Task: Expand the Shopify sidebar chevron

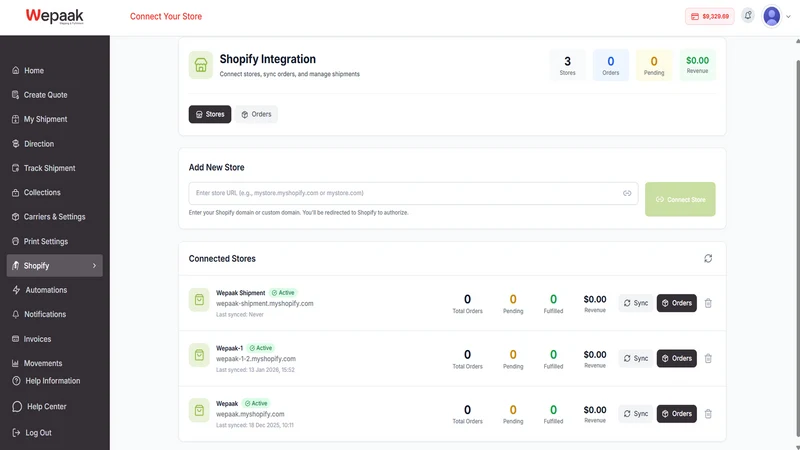Action: point(94,265)
